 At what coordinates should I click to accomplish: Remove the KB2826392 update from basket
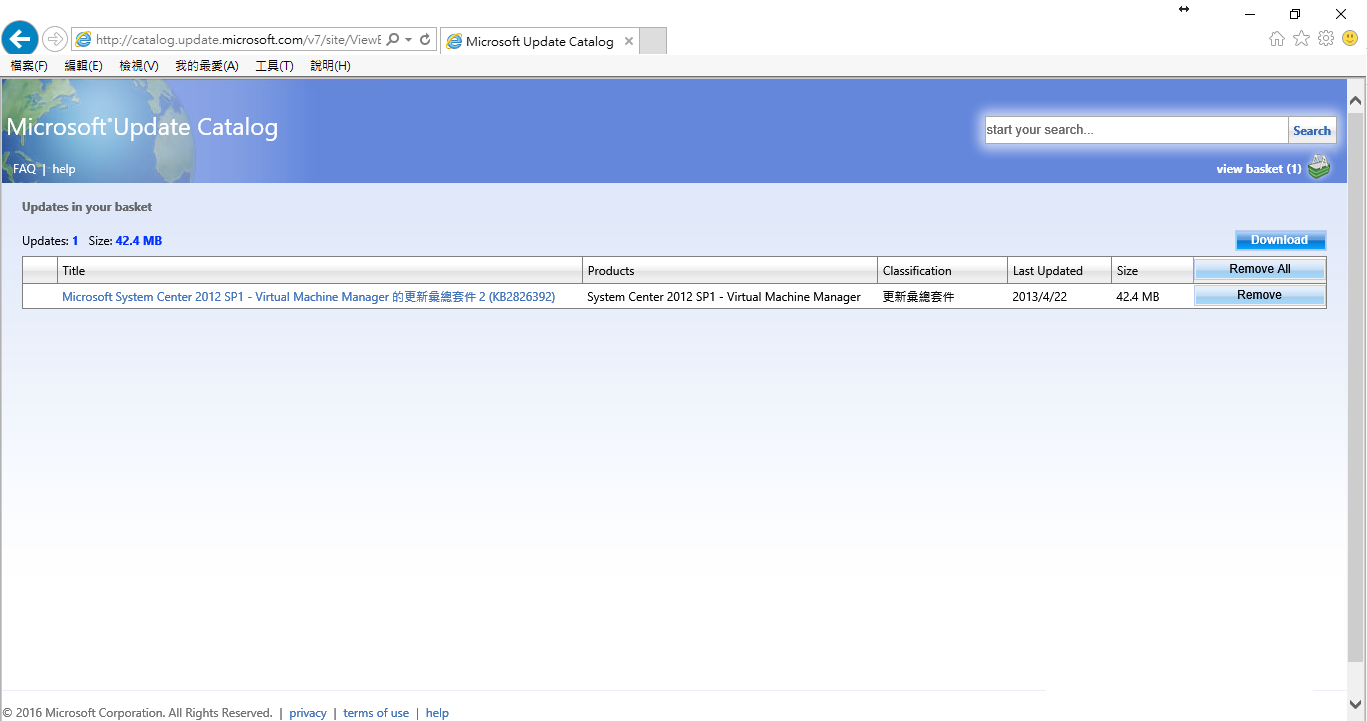click(1260, 295)
